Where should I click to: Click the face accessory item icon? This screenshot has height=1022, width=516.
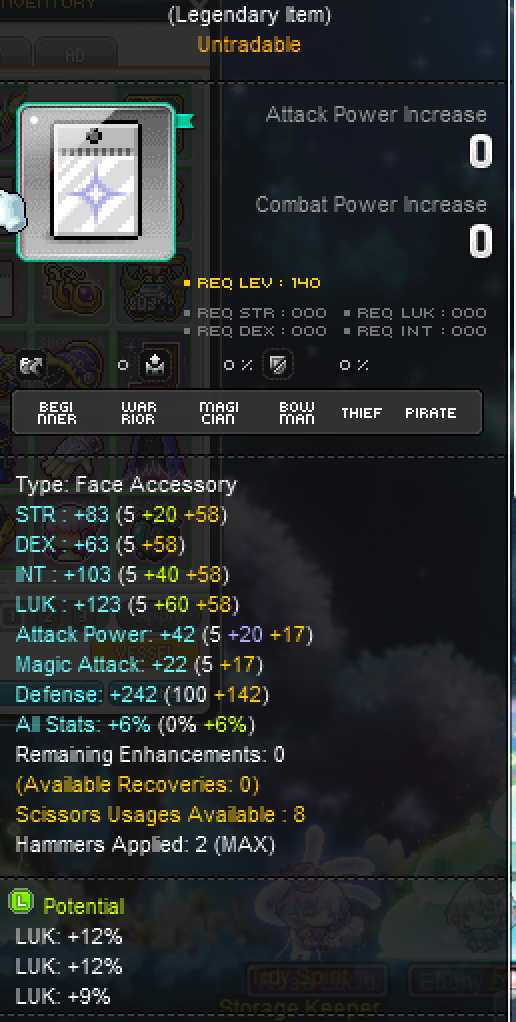(96, 182)
